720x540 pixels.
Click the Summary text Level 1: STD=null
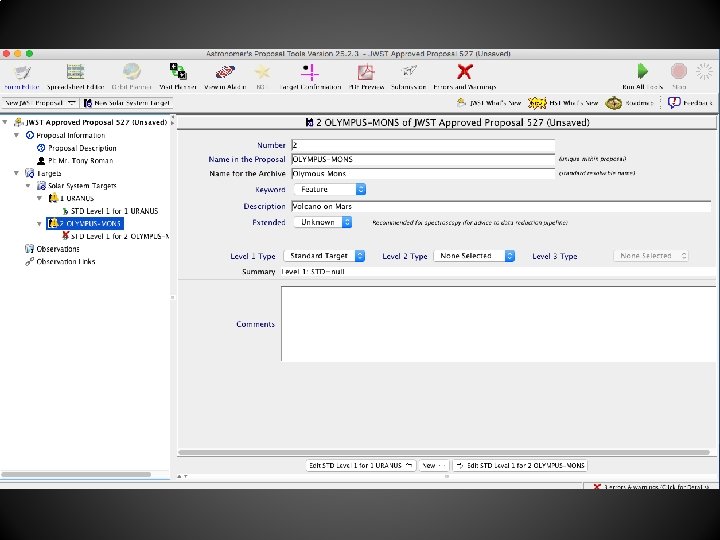(313, 271)
